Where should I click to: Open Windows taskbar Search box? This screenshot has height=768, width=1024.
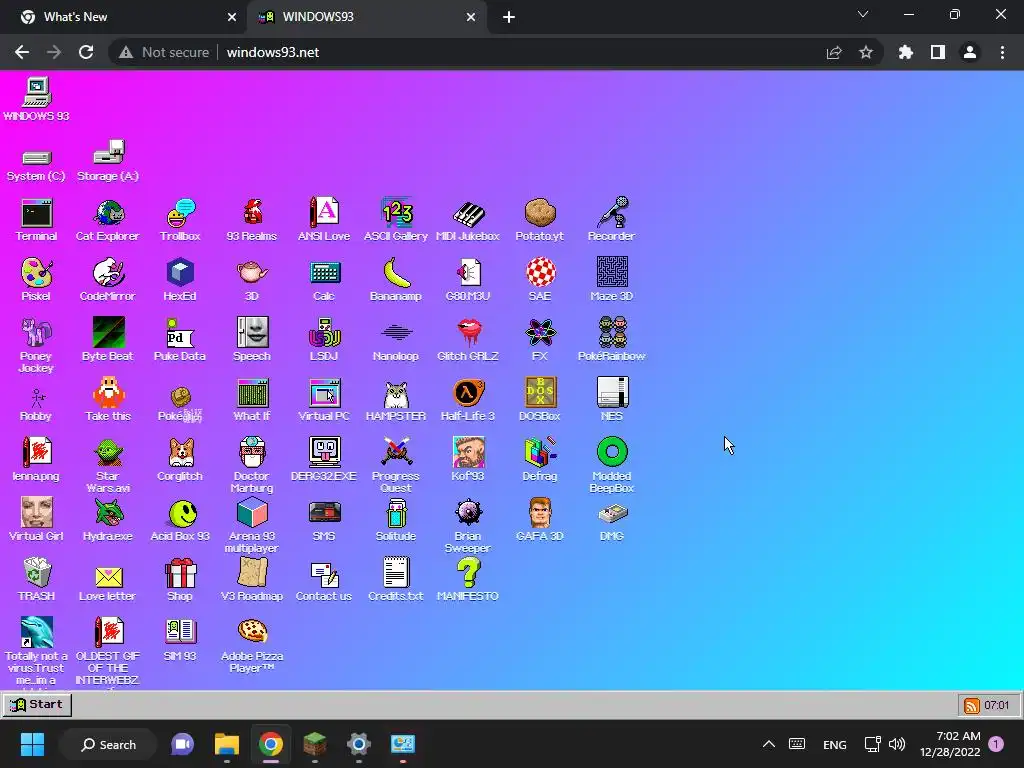pos(108,744)
